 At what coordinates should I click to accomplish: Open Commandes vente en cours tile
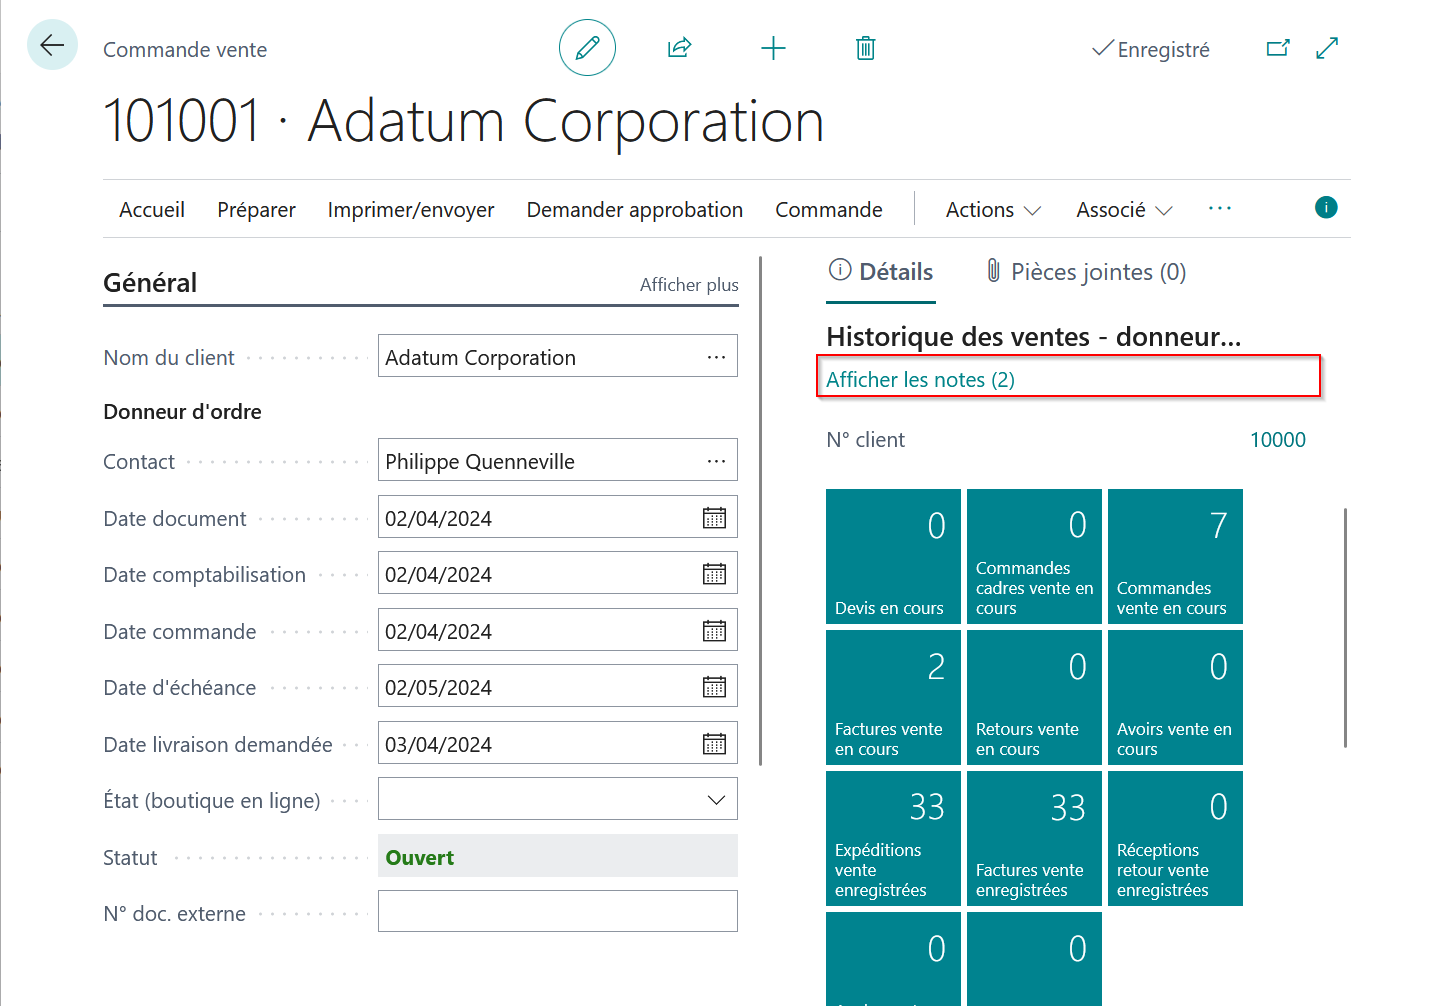pyautogui.click(x=1175, y=556)
